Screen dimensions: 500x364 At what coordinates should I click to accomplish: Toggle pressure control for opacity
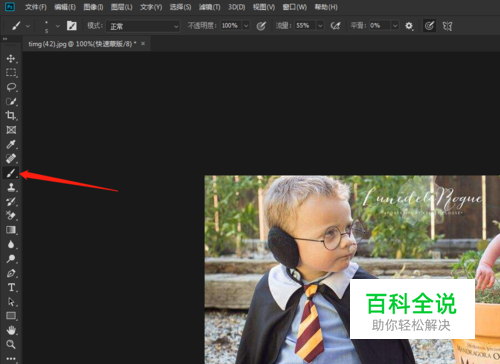point(261,26)
